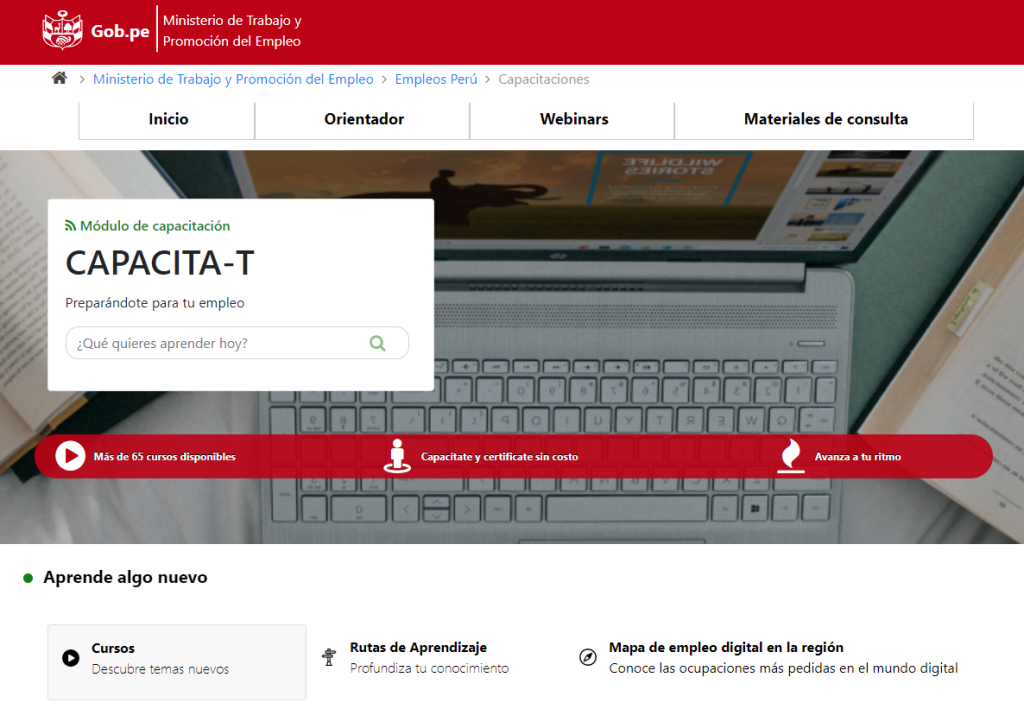Click the person icon beside Capacítate

(x=397, y=456)
